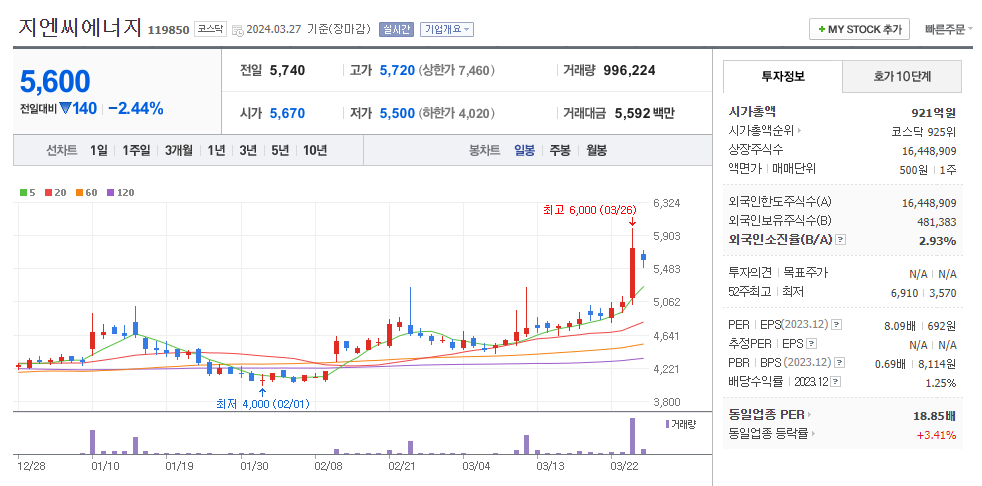Click the 거래량 value 996,224
The height and width of the screenshot is (486, 982).
click(629, 70)
